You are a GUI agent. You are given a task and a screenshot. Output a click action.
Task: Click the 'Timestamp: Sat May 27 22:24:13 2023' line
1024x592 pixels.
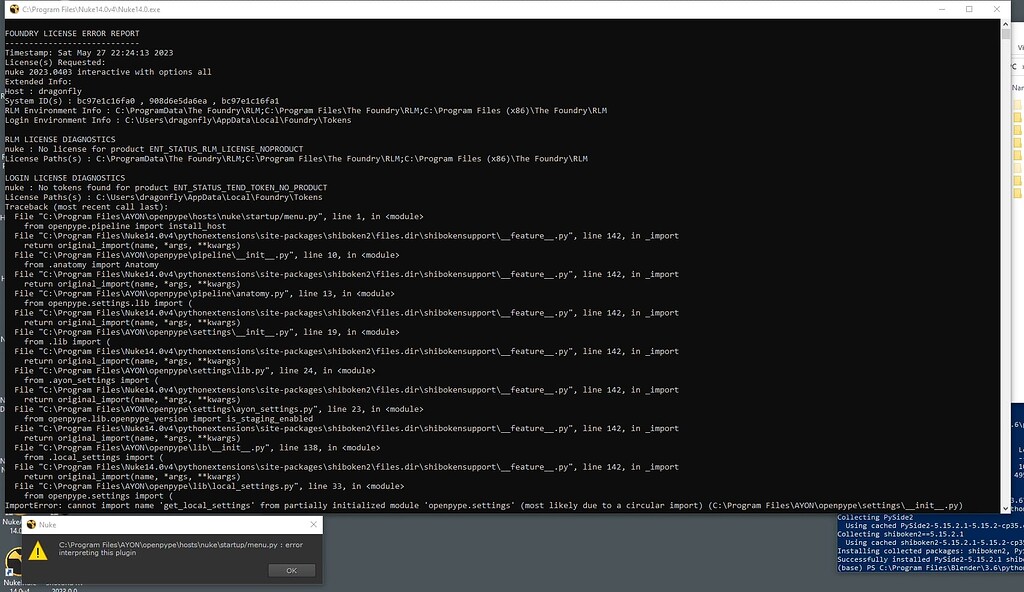pos(89,53)
